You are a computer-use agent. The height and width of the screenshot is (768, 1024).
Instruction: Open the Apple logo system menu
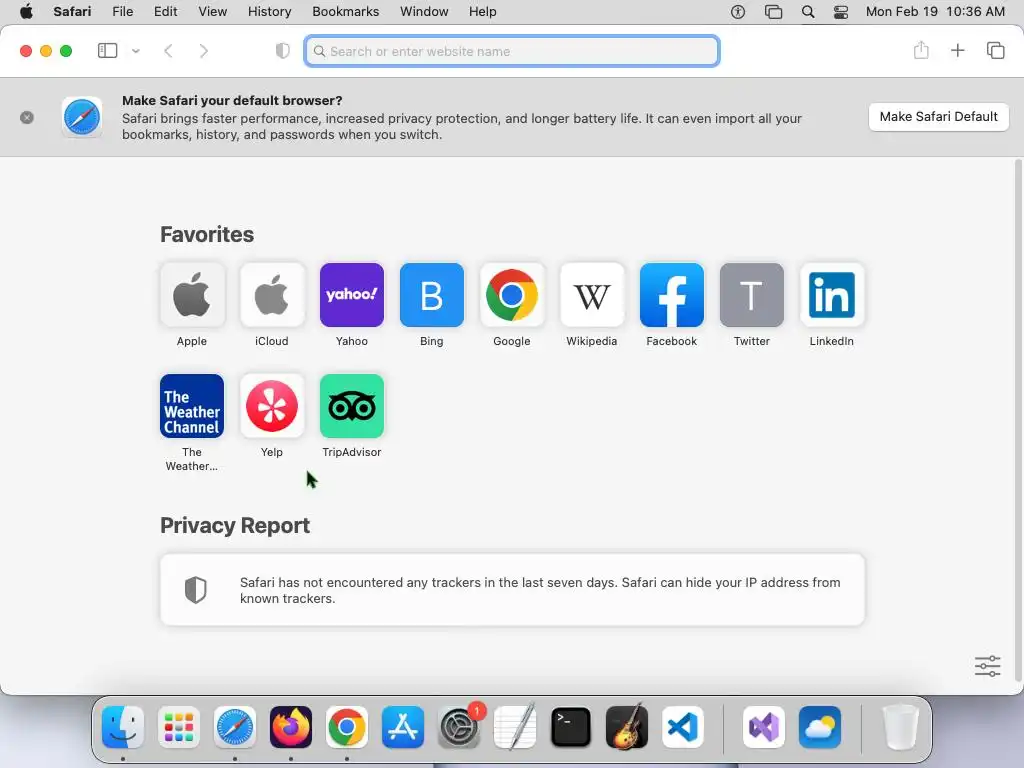26,12
